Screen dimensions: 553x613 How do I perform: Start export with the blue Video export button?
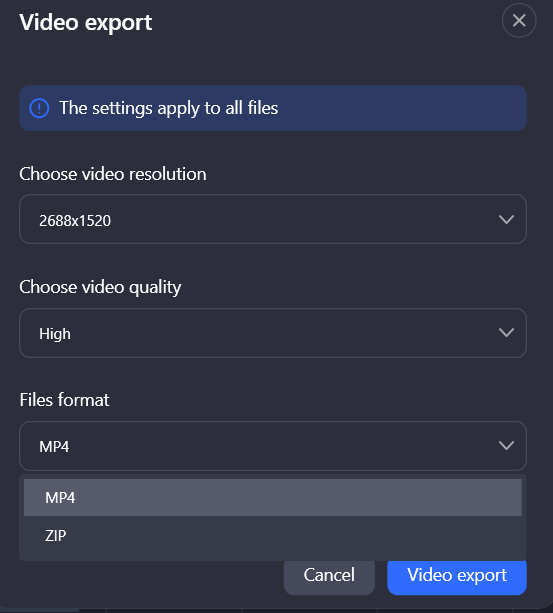click(457, 575)
